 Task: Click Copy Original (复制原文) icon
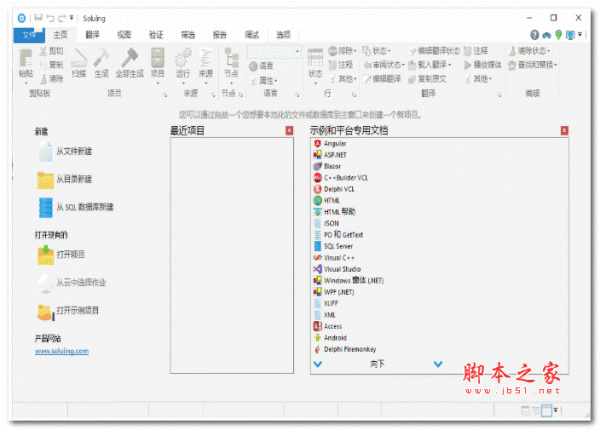(412, 79)
